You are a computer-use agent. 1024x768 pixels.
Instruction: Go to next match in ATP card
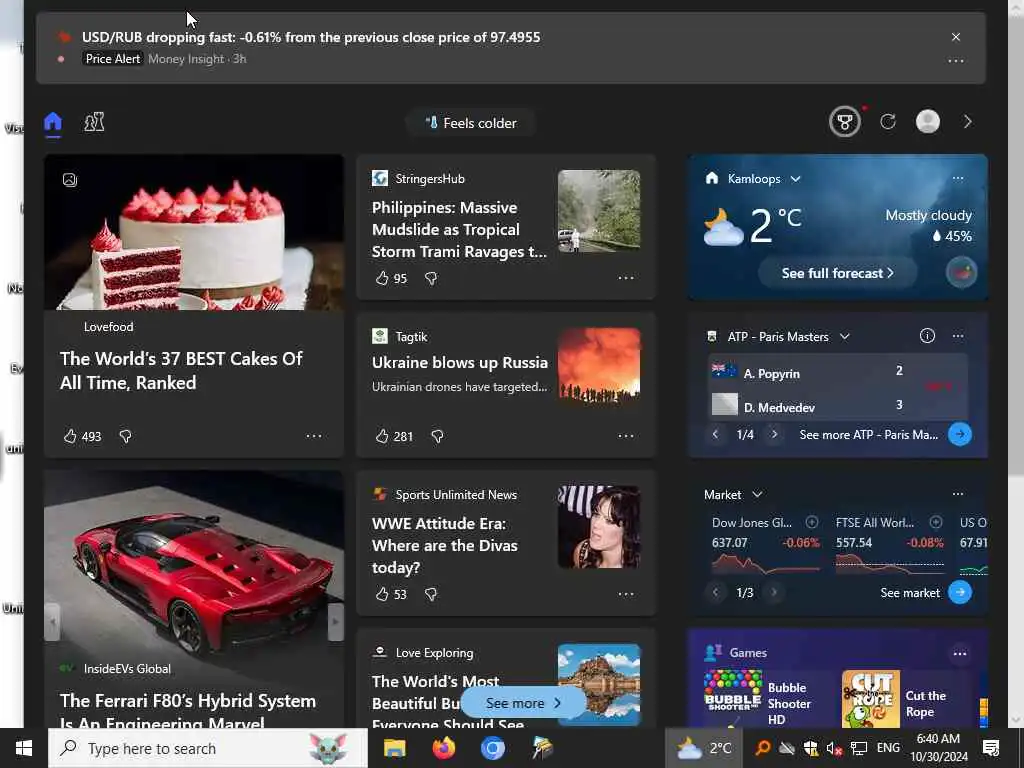[774, 434]
